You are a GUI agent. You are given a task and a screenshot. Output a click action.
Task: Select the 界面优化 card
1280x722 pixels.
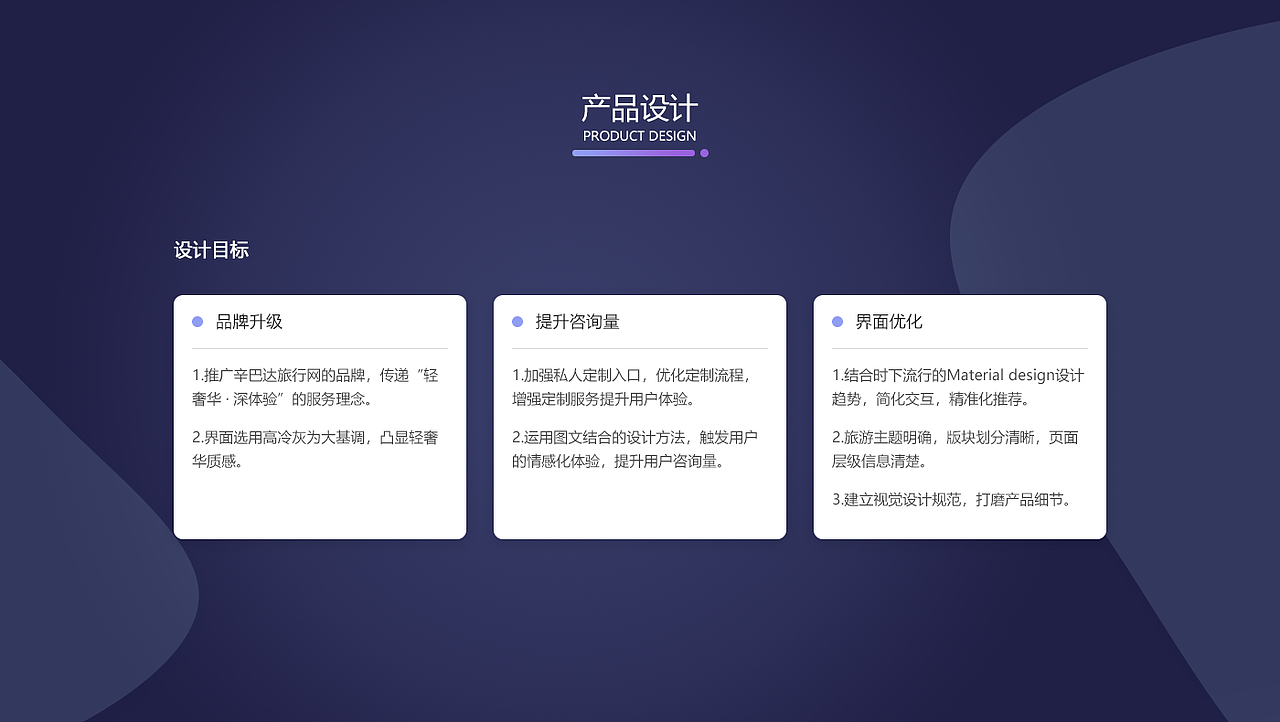pos(960,416)
